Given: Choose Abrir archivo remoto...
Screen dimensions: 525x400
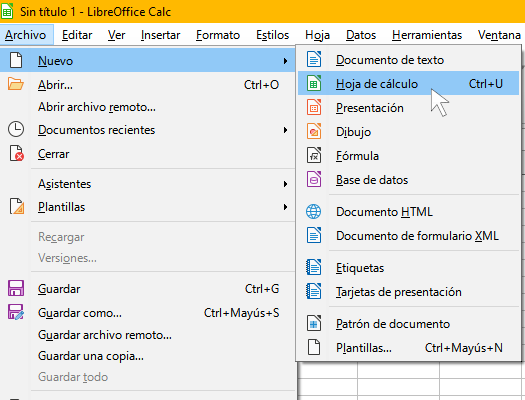Looking at the screenshot, I should click(147, 107).
